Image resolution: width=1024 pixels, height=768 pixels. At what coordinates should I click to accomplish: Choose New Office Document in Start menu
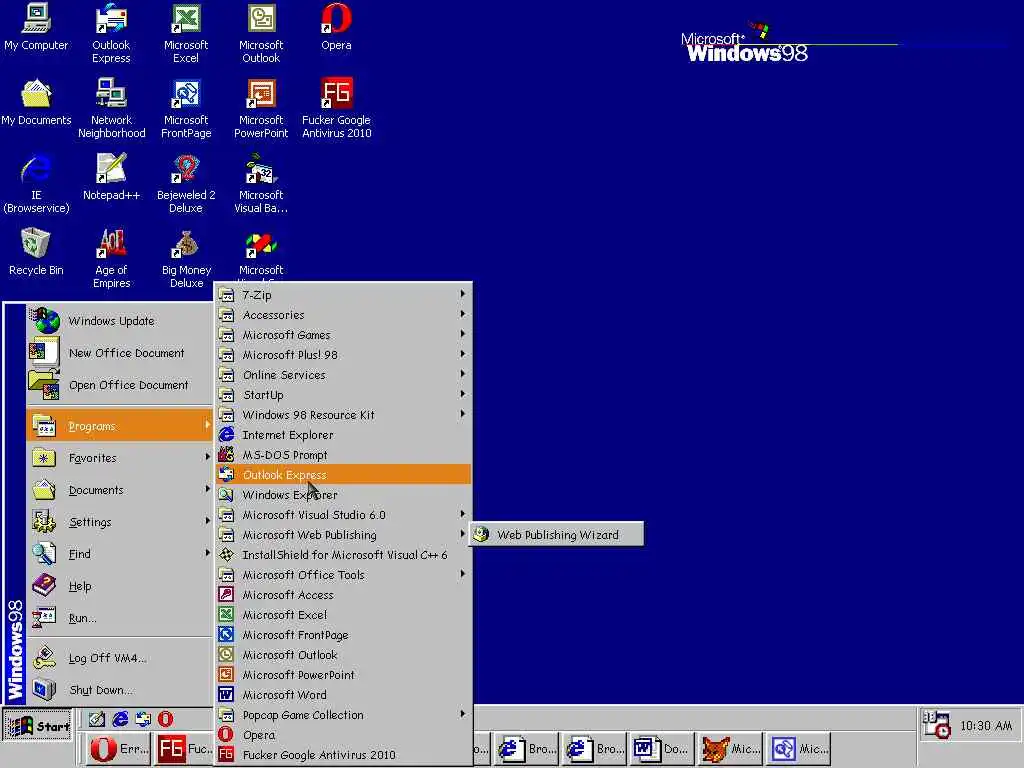pyautogui.click(x=120, y=353)
